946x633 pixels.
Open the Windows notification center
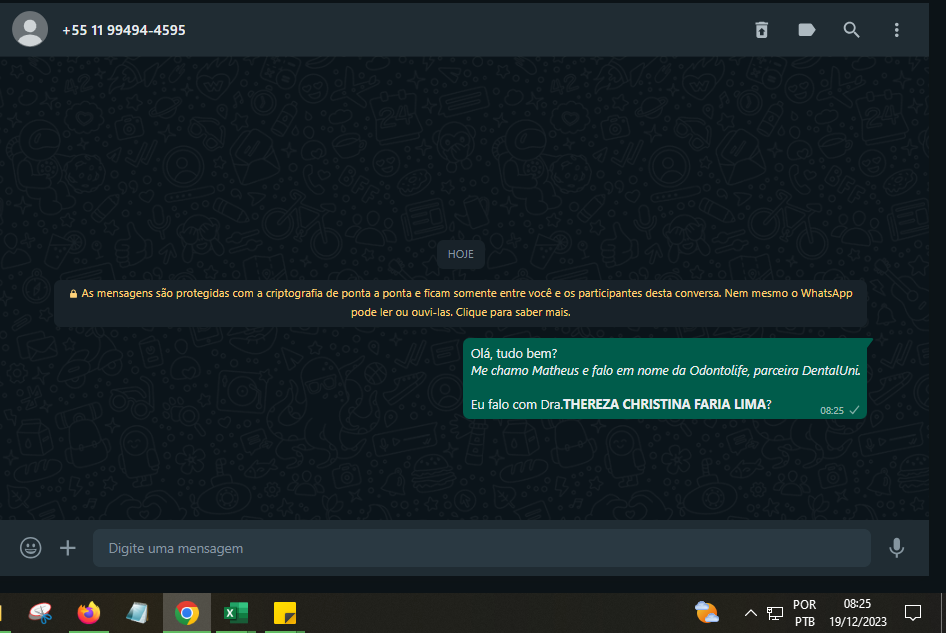click(913, 613)
